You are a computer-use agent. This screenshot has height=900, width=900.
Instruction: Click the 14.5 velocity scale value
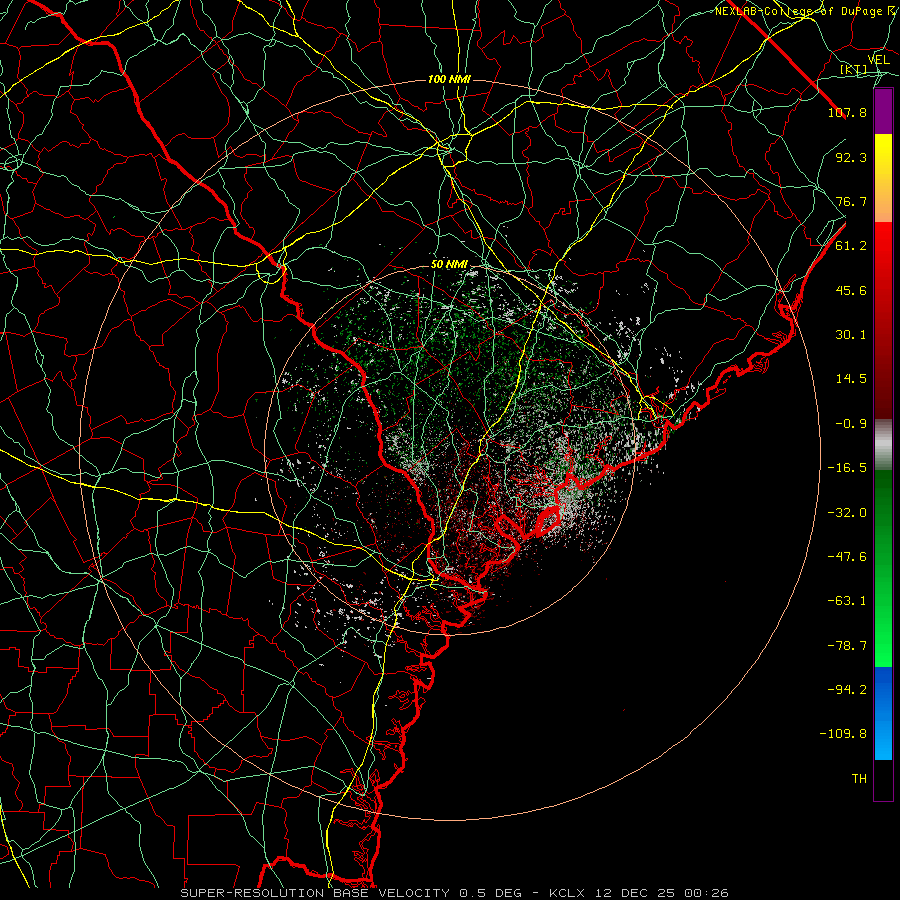tap(851, 379)
